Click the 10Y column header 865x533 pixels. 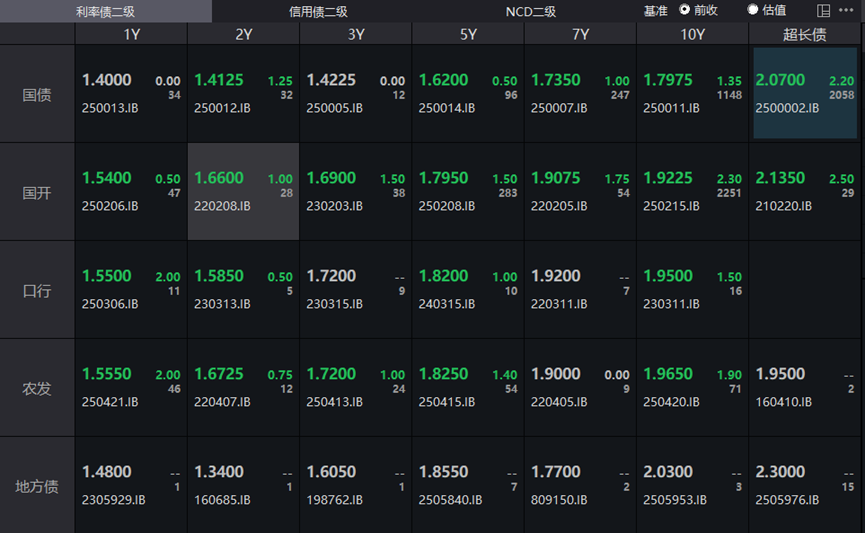pyautogui.click(x=692, y=34)
